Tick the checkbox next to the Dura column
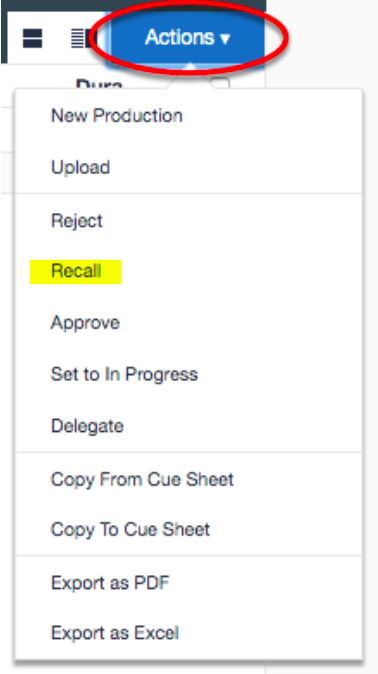378x674 pixels. (x=221, y=83)
